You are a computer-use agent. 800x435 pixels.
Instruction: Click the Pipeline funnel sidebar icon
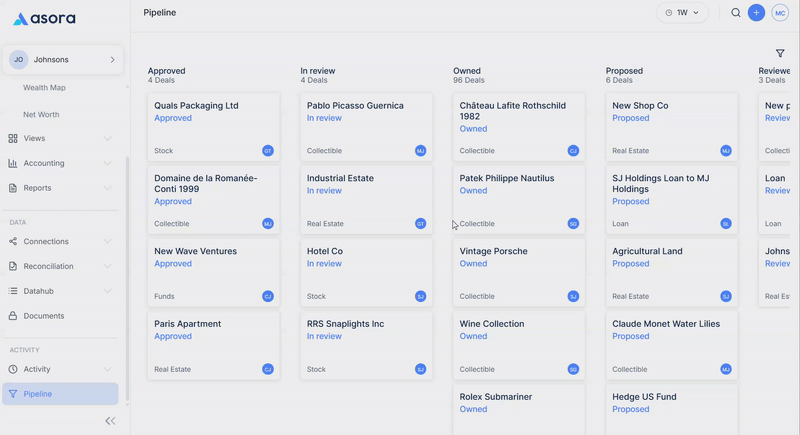[x=13, y=394]
